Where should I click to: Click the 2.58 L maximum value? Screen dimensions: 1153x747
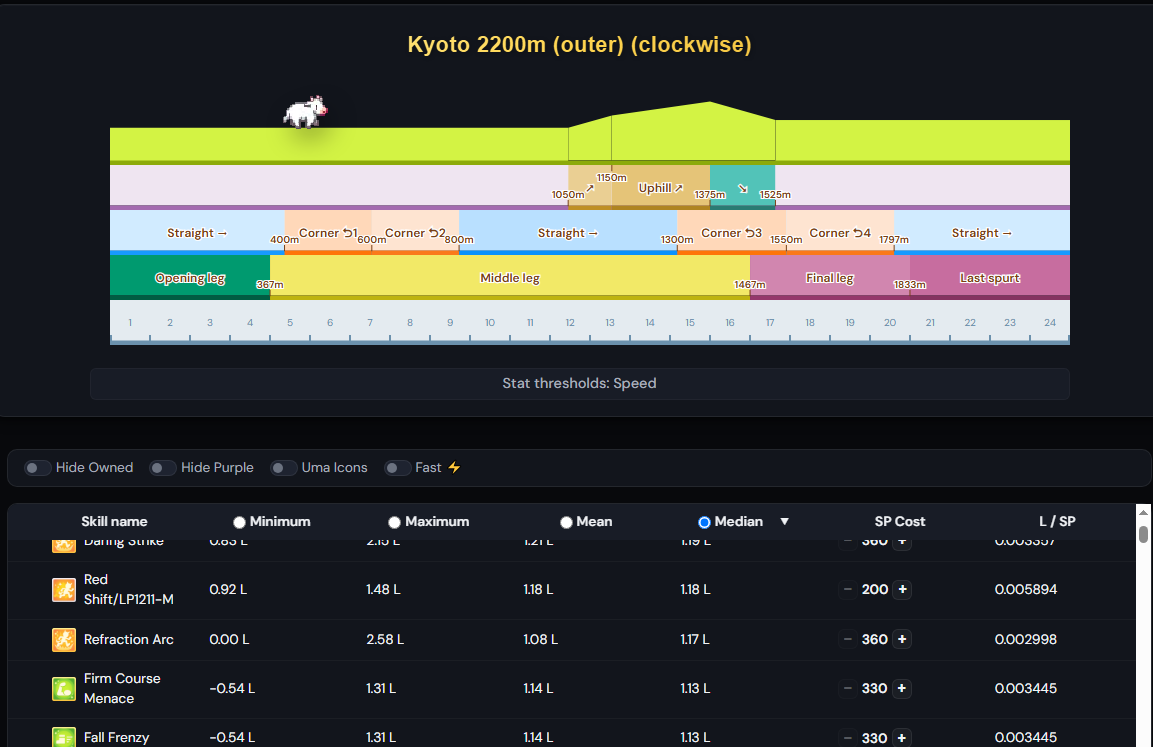[x=385, y=640]
